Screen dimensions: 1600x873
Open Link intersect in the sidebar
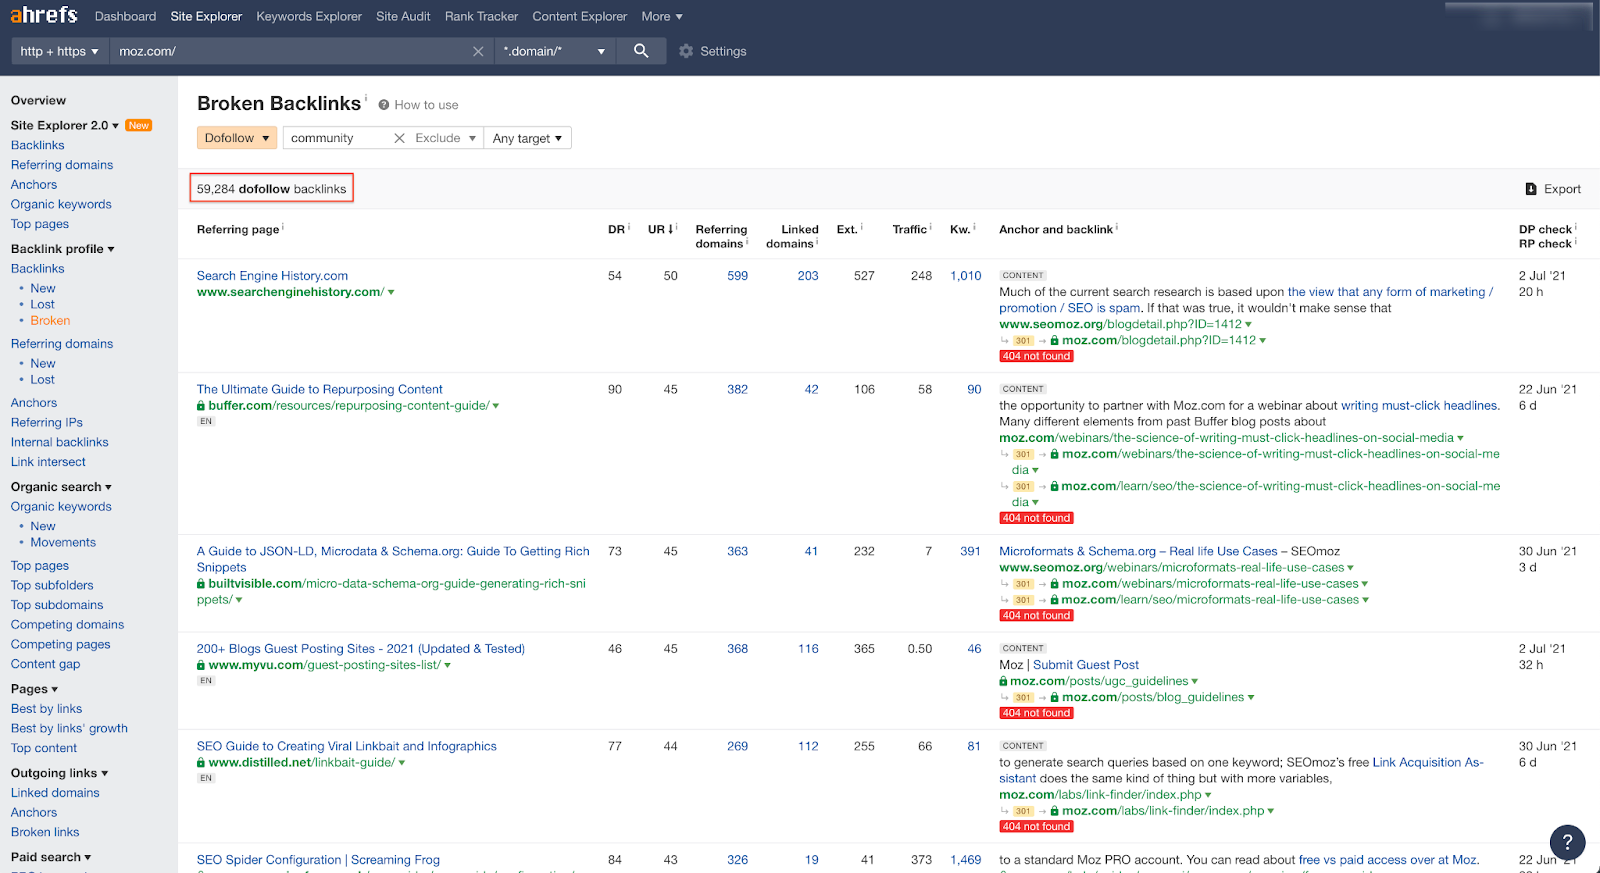click(48, 462)
